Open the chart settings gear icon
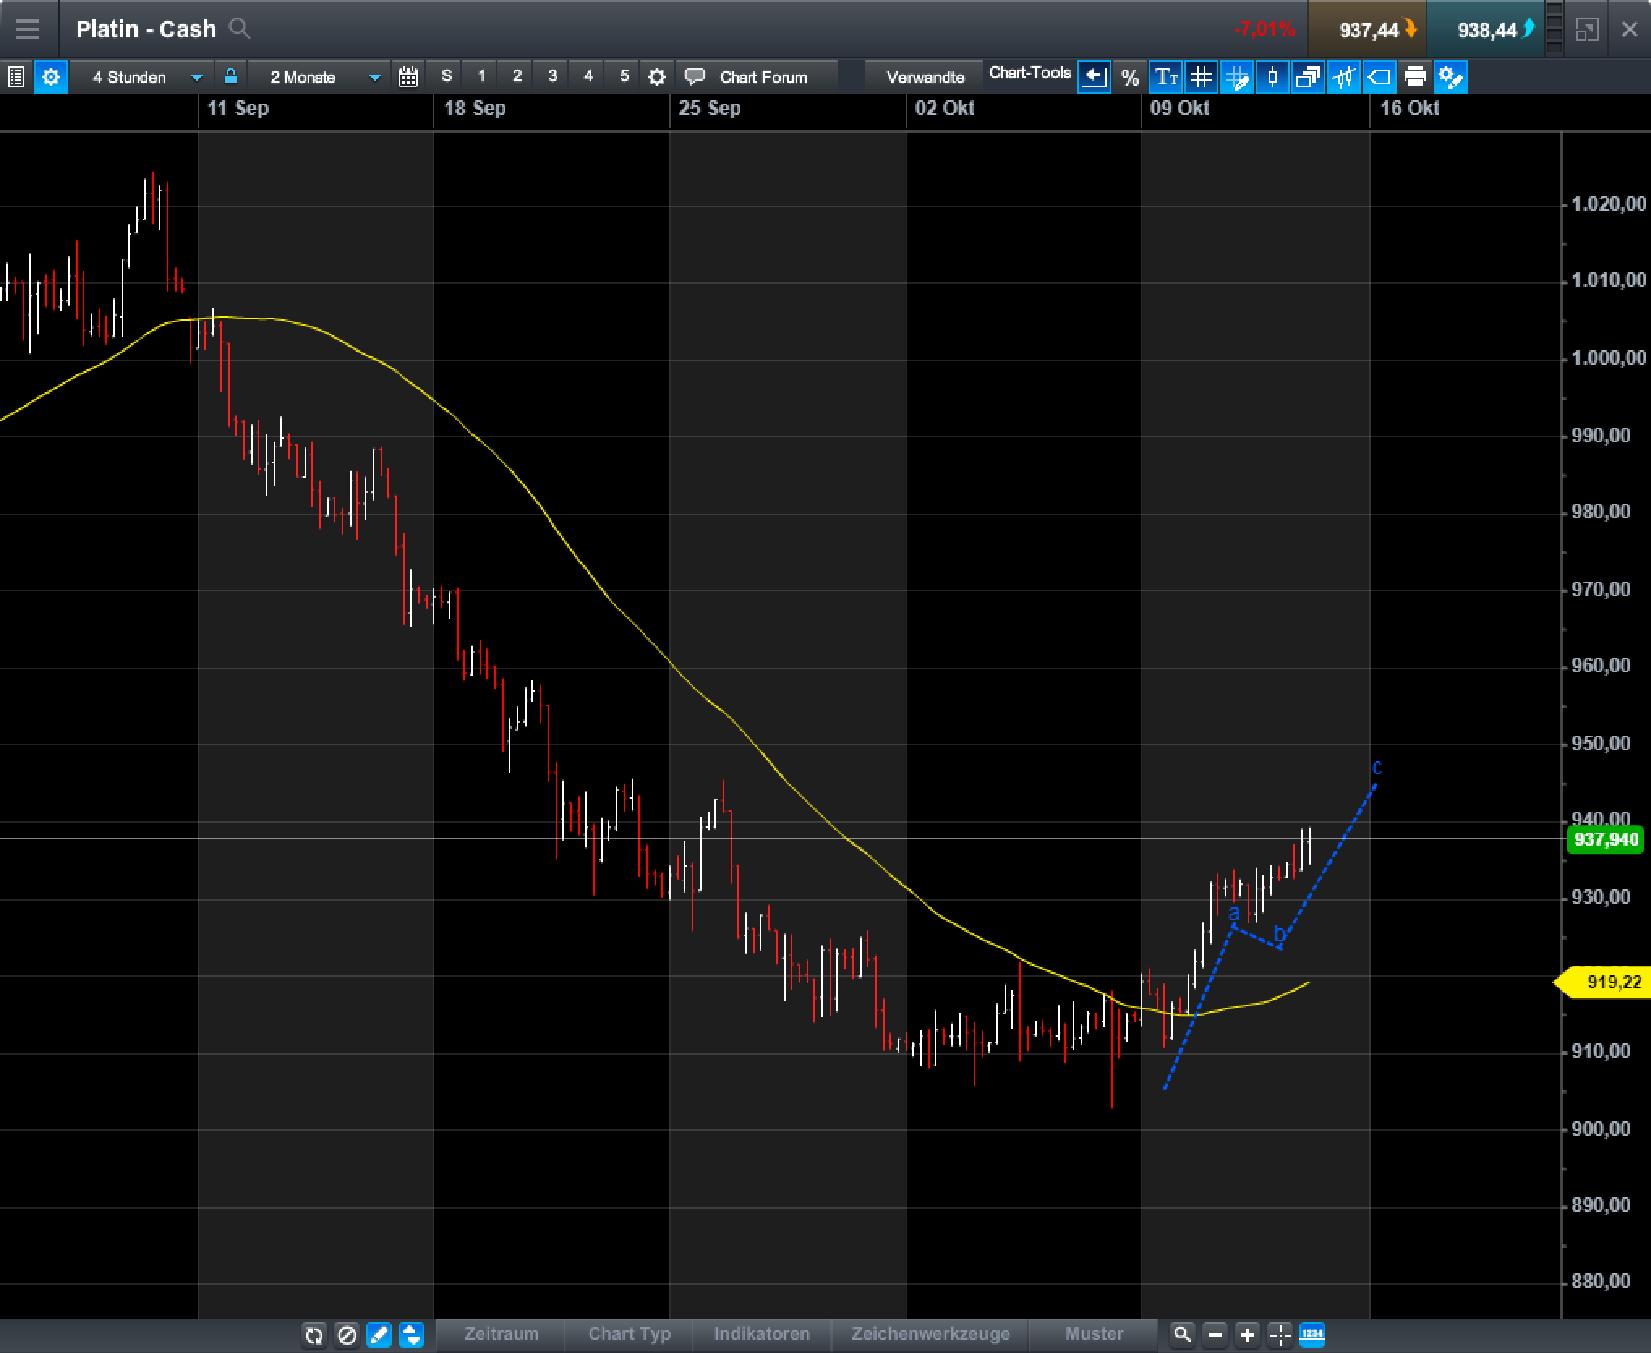This screenshot has width=1651, height=1353. coord(656,76)
